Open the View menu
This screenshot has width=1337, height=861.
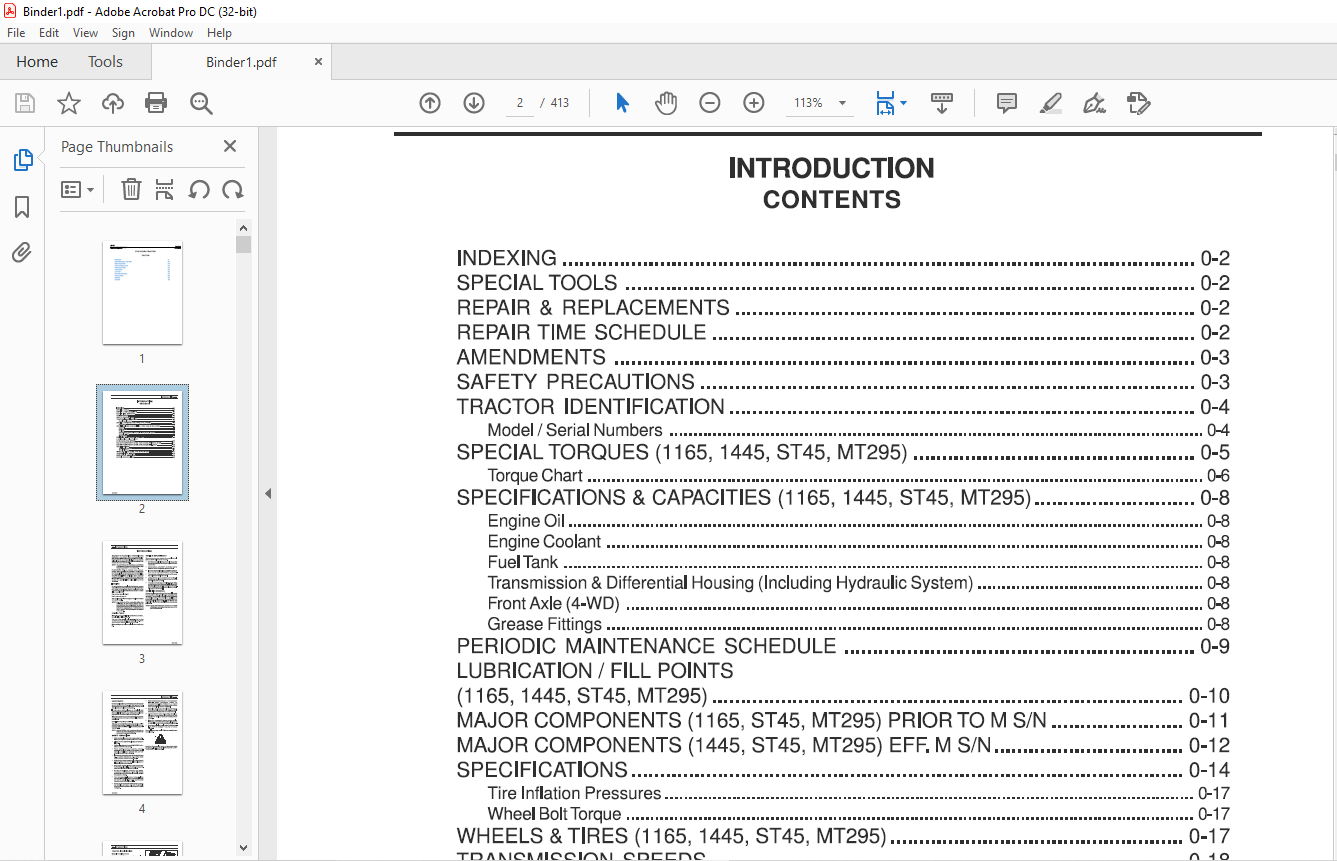click(x=85, y=33)
